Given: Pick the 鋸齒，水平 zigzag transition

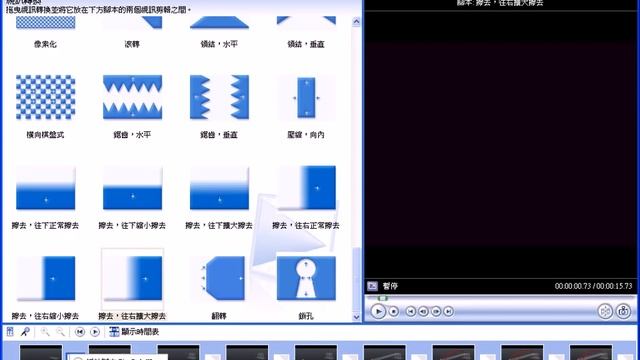Looking at the screenshot, I should 132,97.
